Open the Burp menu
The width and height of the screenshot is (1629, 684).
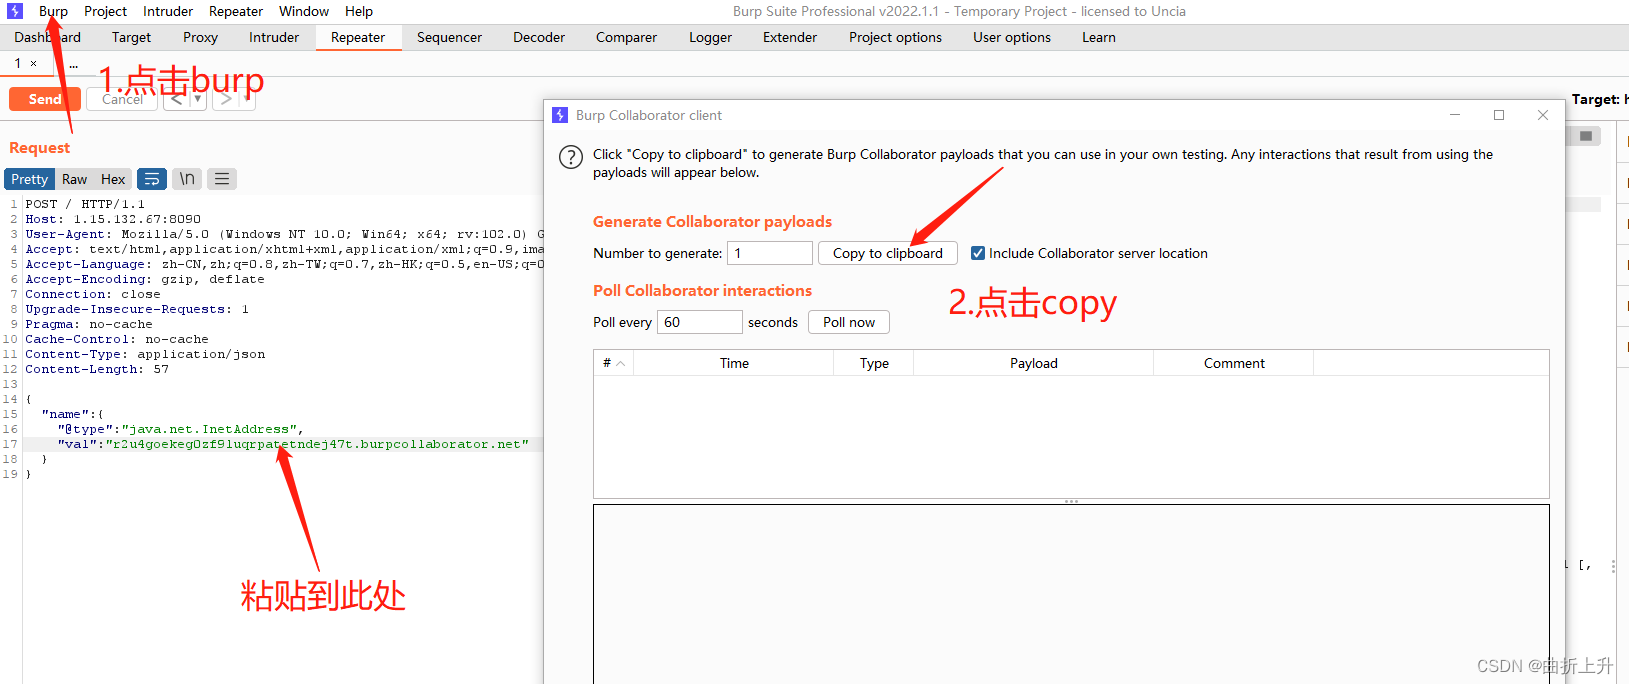point(54,11)
